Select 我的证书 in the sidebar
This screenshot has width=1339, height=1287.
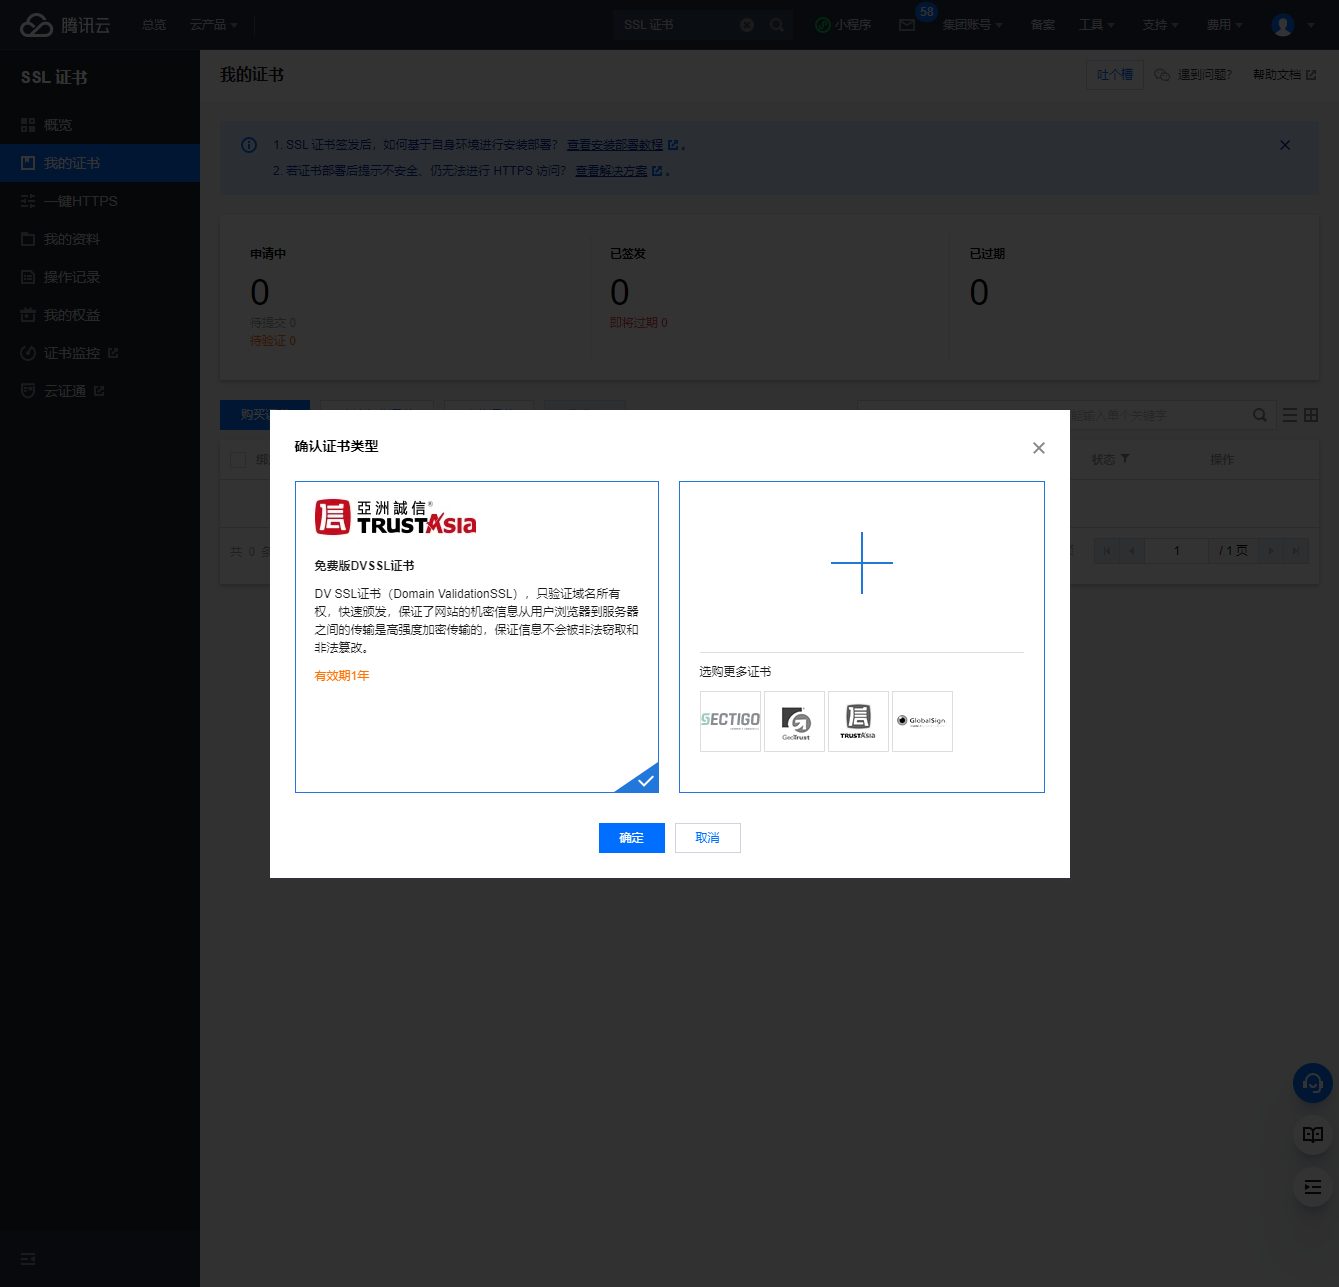(x=100, y=163)
